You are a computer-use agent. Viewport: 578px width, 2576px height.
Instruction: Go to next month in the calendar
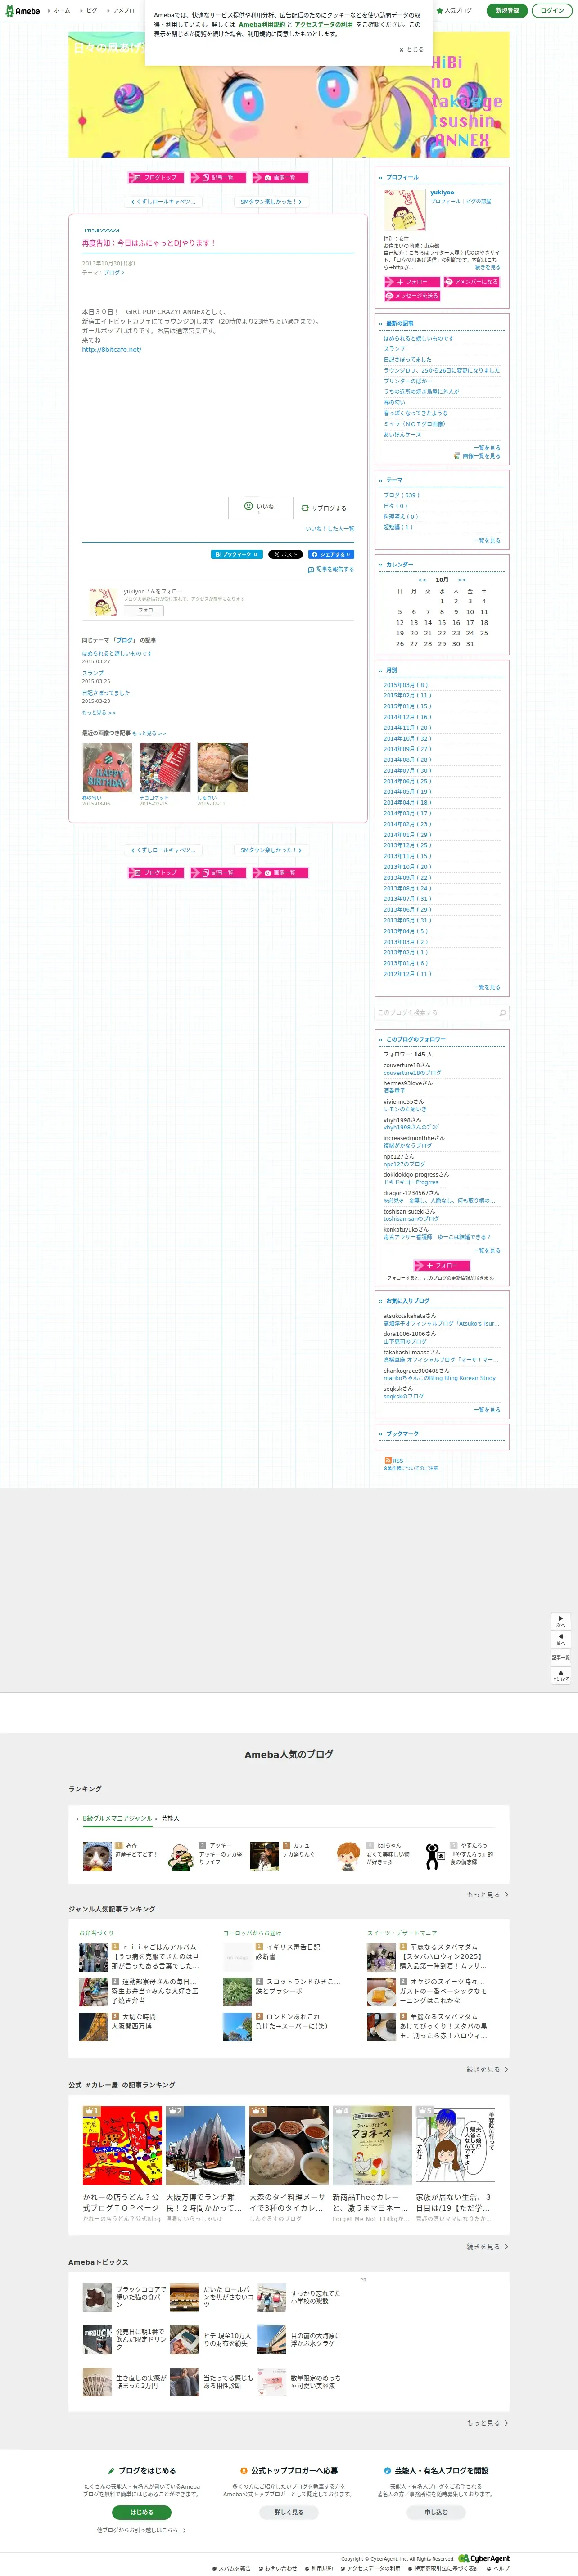point(462,580)
